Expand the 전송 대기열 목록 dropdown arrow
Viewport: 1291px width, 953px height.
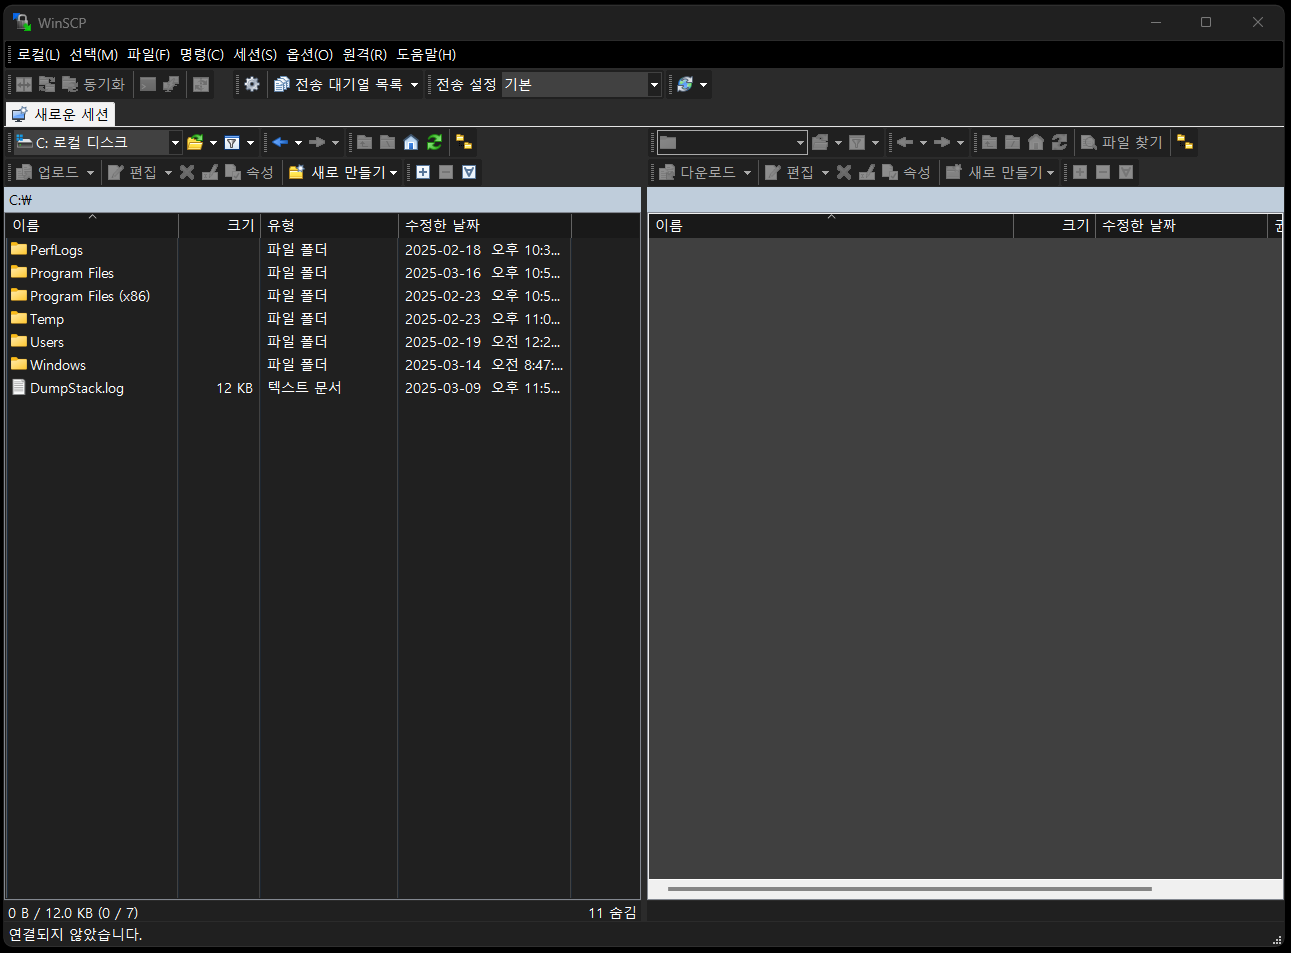point(414,85)
